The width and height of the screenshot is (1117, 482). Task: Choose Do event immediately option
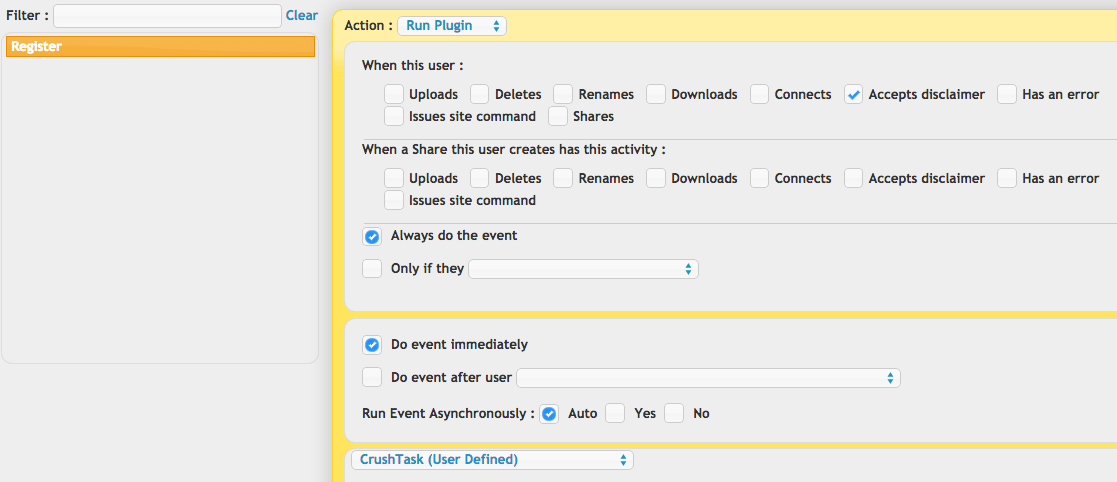click(372, 345)
